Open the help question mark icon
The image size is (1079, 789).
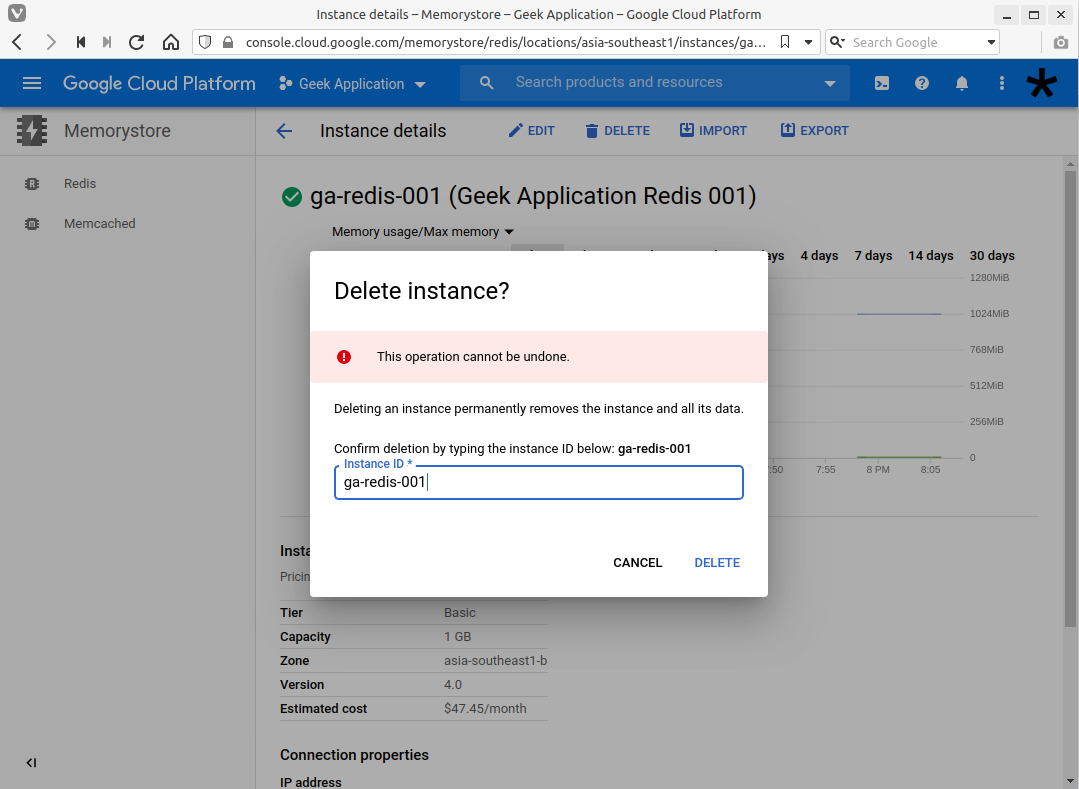click(x=921, y=83)
